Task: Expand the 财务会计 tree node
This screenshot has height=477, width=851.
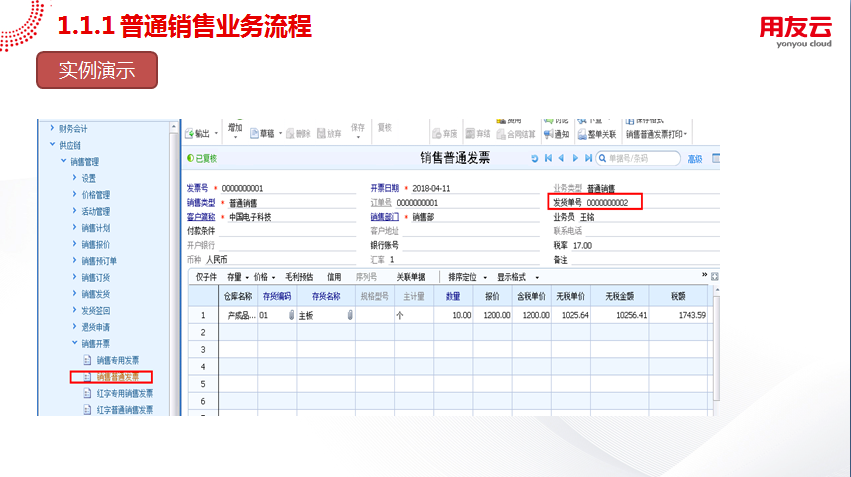Action: point(52,128)
